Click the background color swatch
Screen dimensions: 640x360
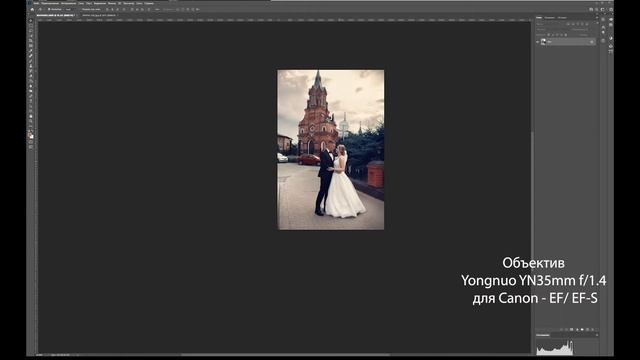[x=32, y=137]
